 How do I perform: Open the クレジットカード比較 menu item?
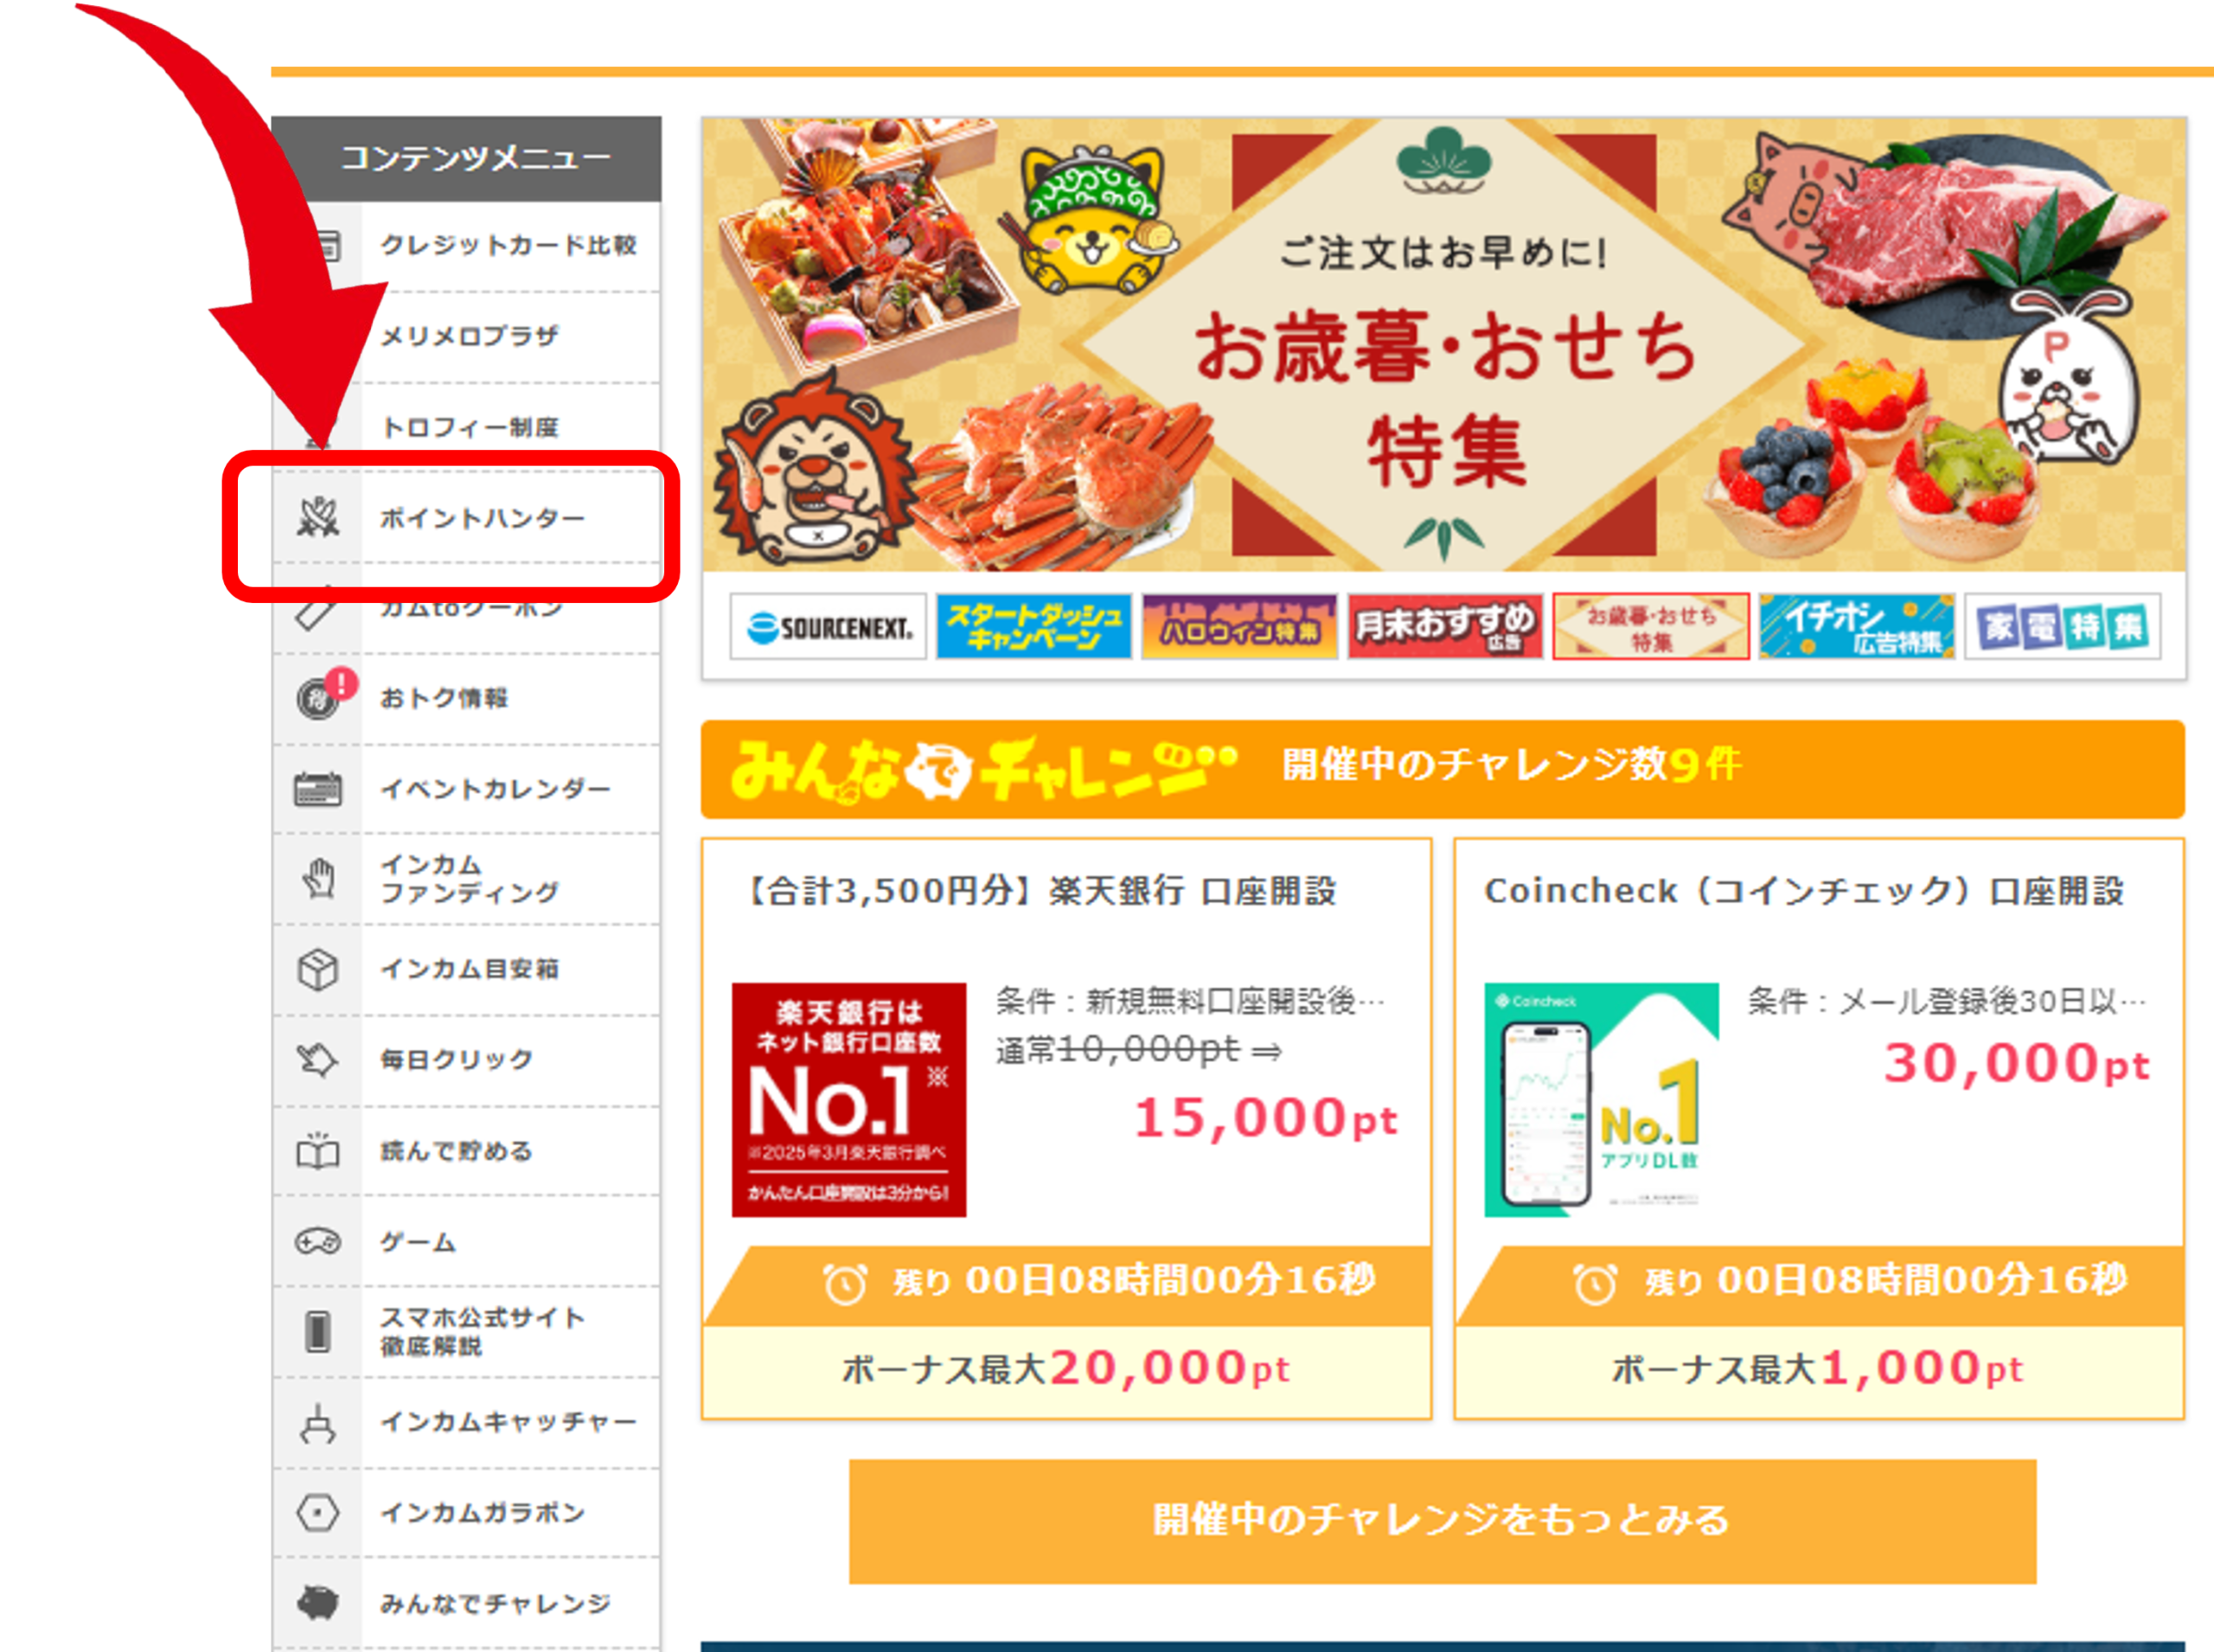coord(467,246)
